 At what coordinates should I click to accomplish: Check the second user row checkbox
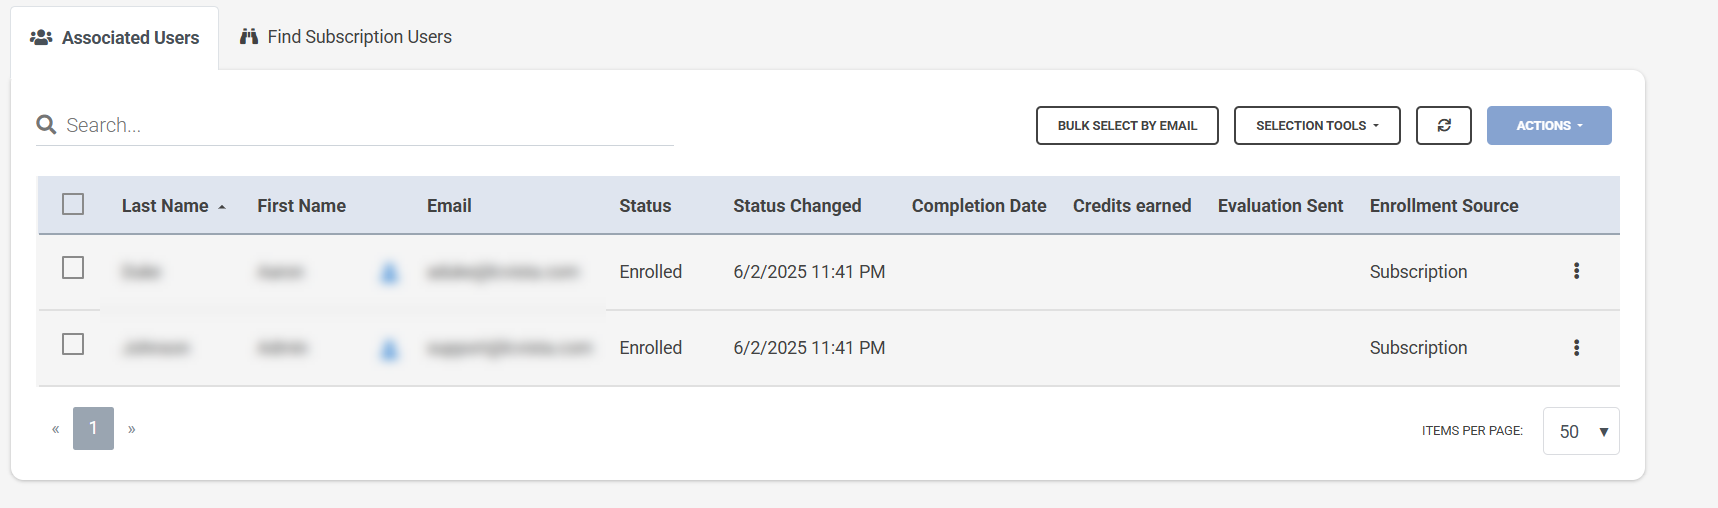pos(73,344)
